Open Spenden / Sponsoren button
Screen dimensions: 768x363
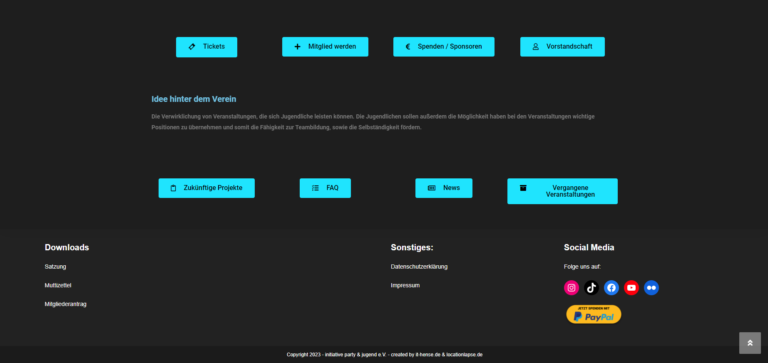444,47
